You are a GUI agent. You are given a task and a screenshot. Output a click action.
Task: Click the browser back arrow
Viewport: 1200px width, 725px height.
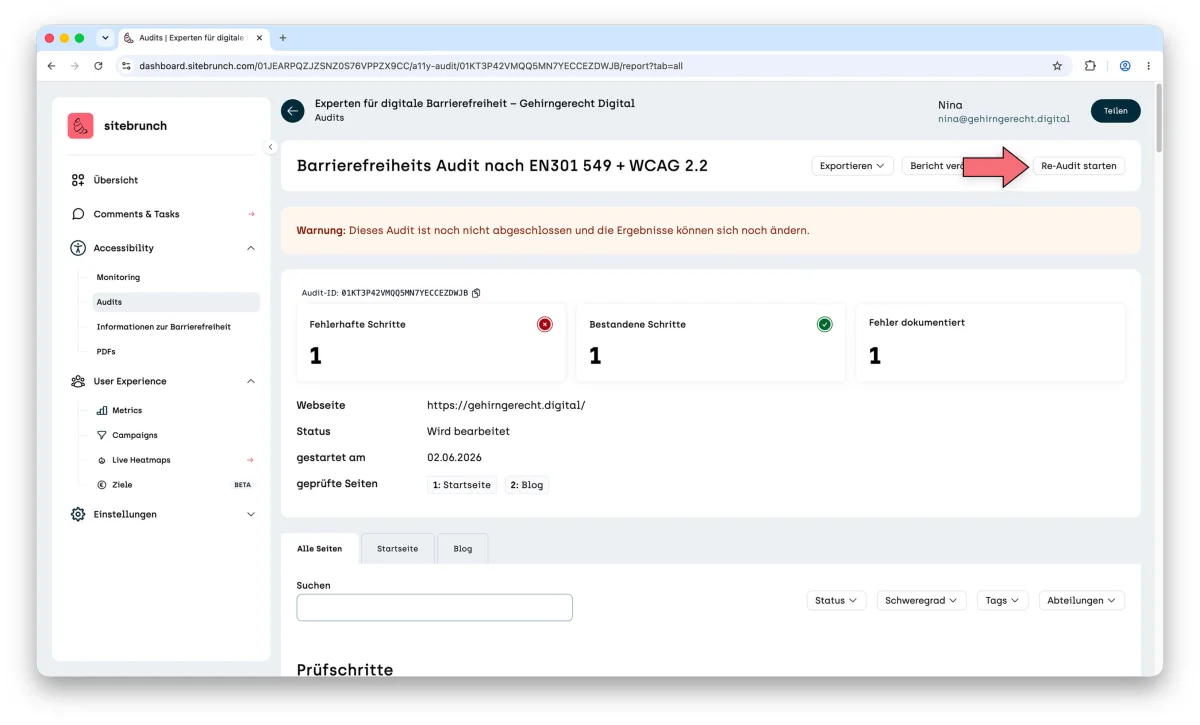tap(52, 66)
